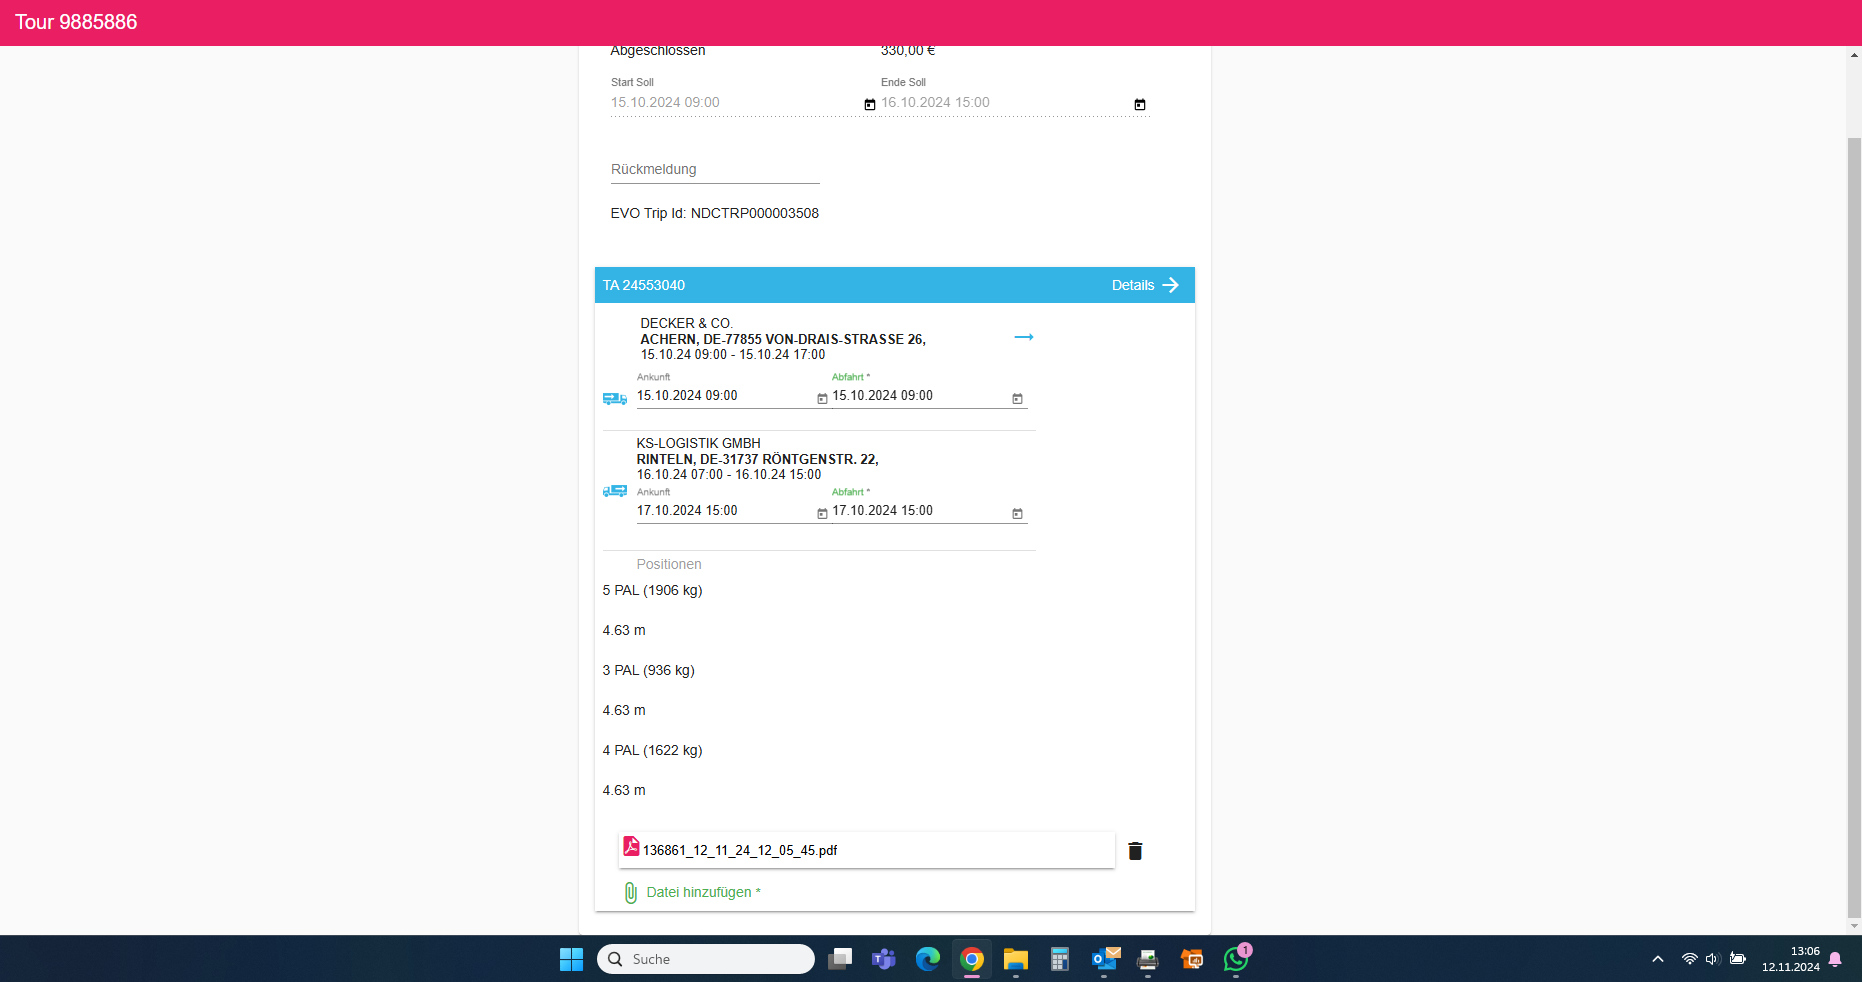Edit KS-Logistik Abfahrt time field
Screen dimensions: 1862x982
click(x=920, y=511)
